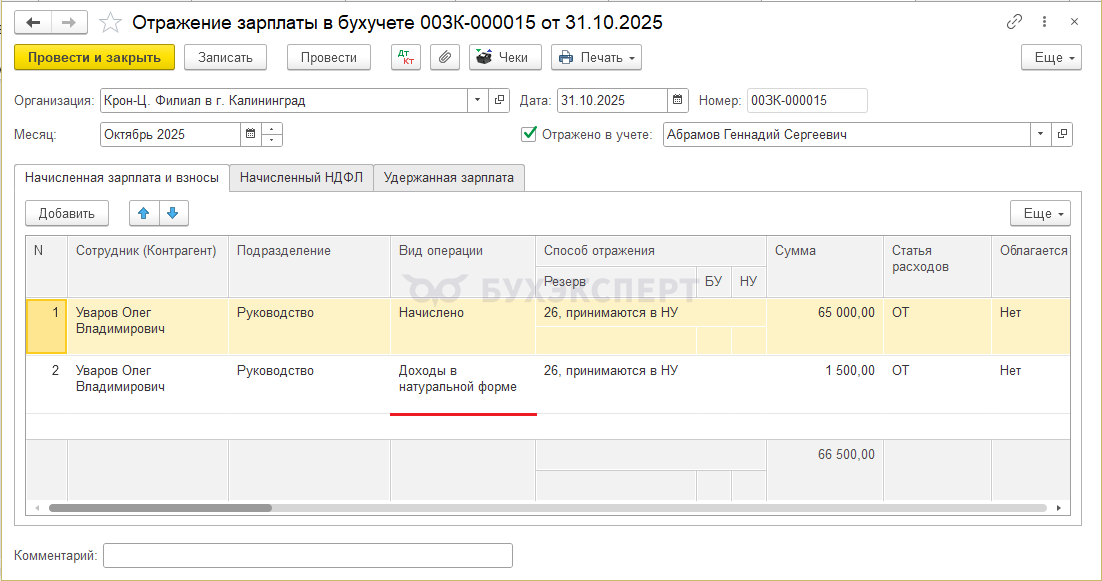Go forward with the right arrow button
Image resolution: width=1102 pixels, height=581 pixels.
(69, 23)
